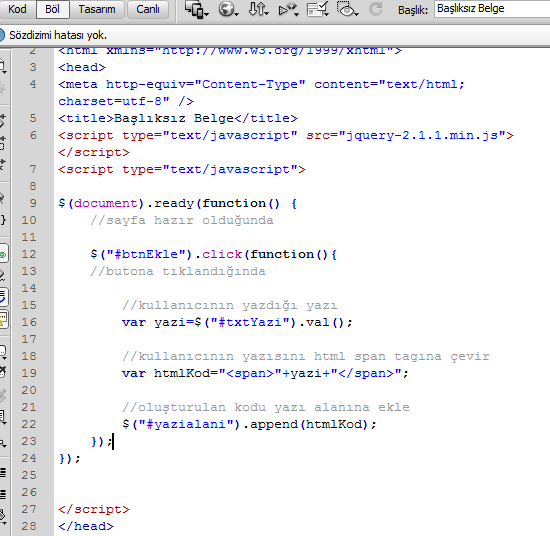Click comment '//sayfa hazır olduğunda'
The height and width of the screenshot is (536, 550).
(x=182, y=221)
